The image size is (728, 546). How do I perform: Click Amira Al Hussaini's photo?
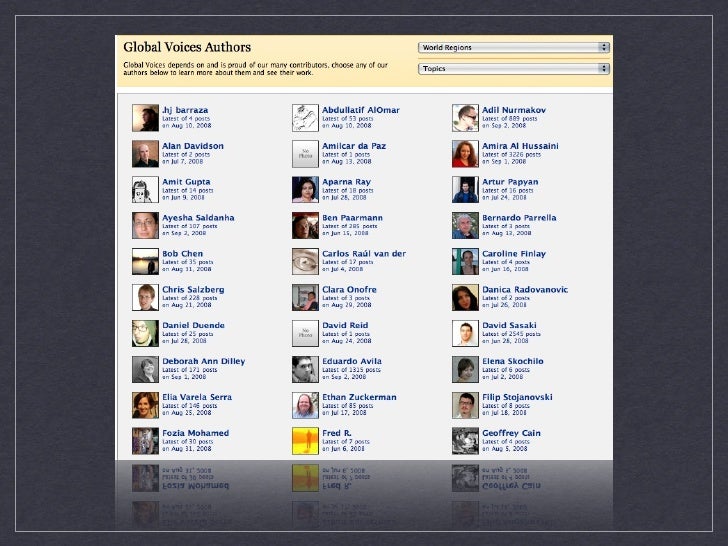465,154
